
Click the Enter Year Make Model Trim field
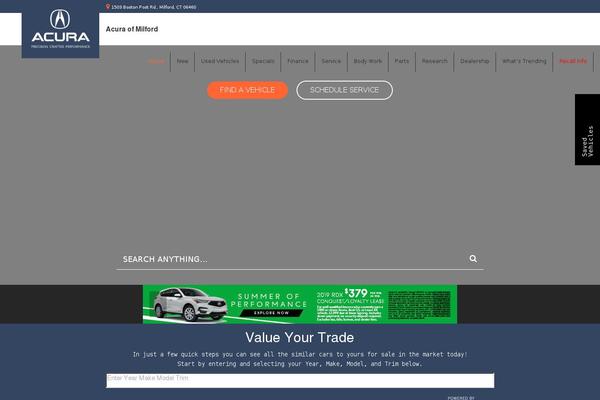300,381
